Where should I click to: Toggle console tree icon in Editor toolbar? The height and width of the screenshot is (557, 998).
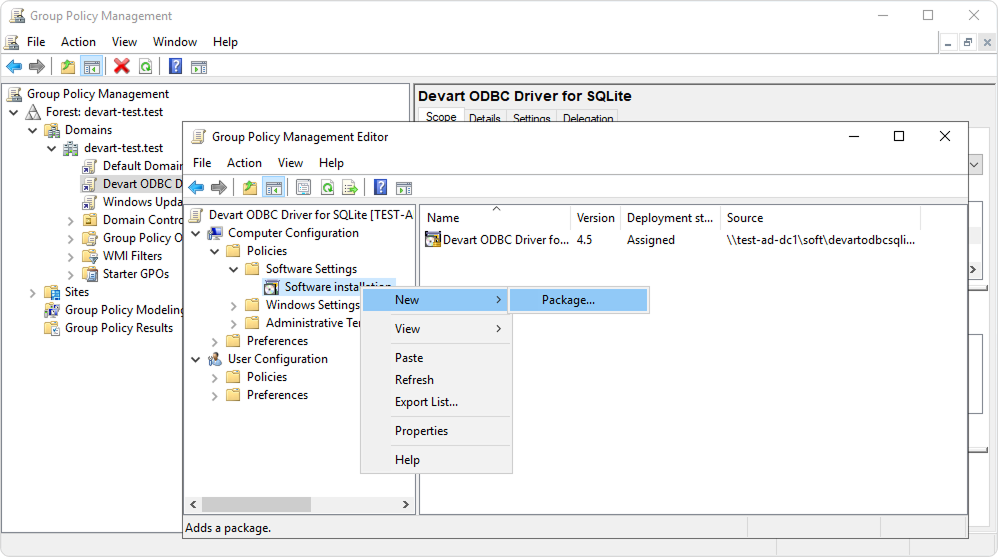point(274,187)
